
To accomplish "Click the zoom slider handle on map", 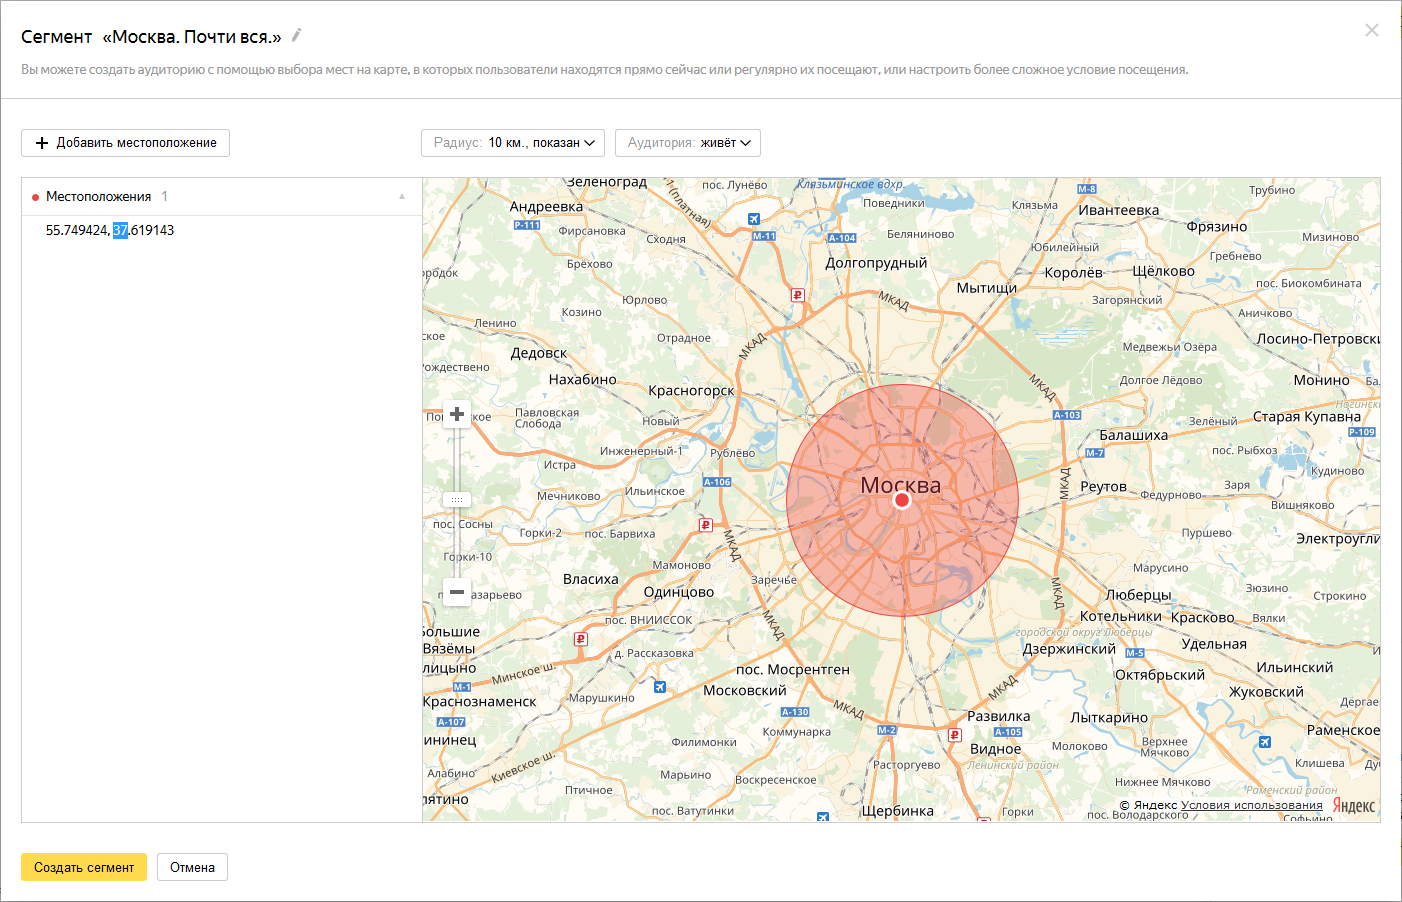I will (x=457, y=499).
